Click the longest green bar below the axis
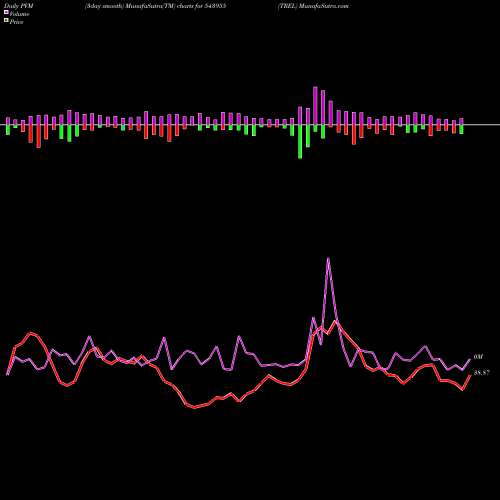The height and width of the screenshot is (500, 500). (300, 142)
